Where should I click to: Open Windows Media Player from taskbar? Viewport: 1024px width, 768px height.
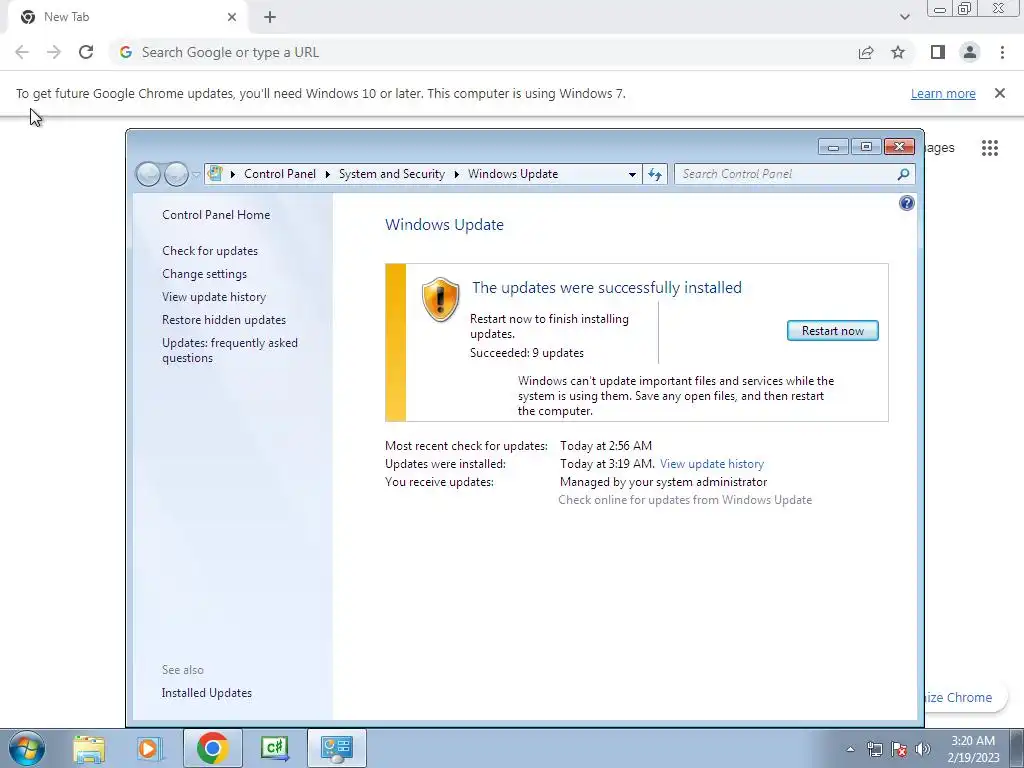point(150,748)
